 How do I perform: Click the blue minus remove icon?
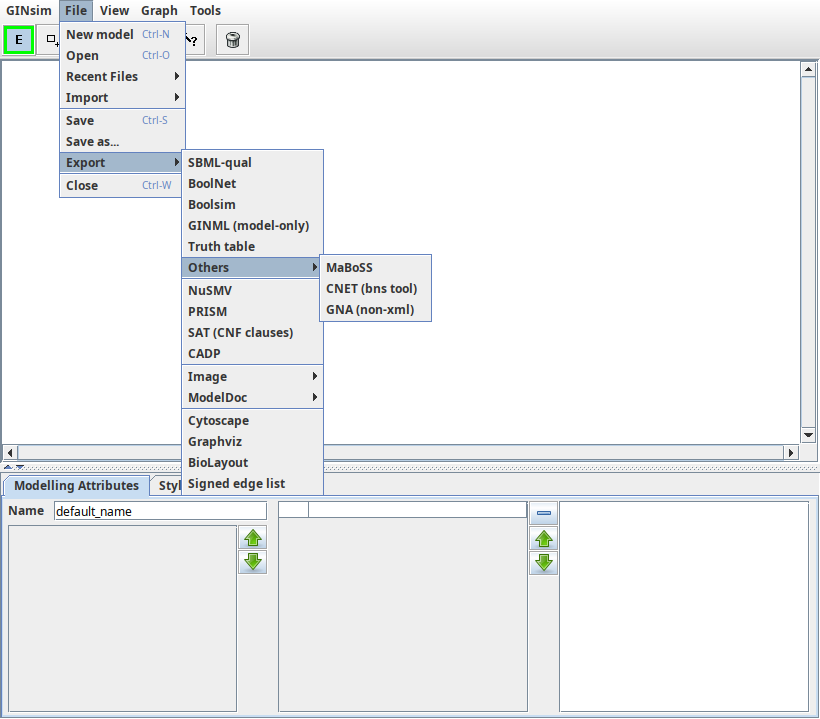tap(543, 512)
